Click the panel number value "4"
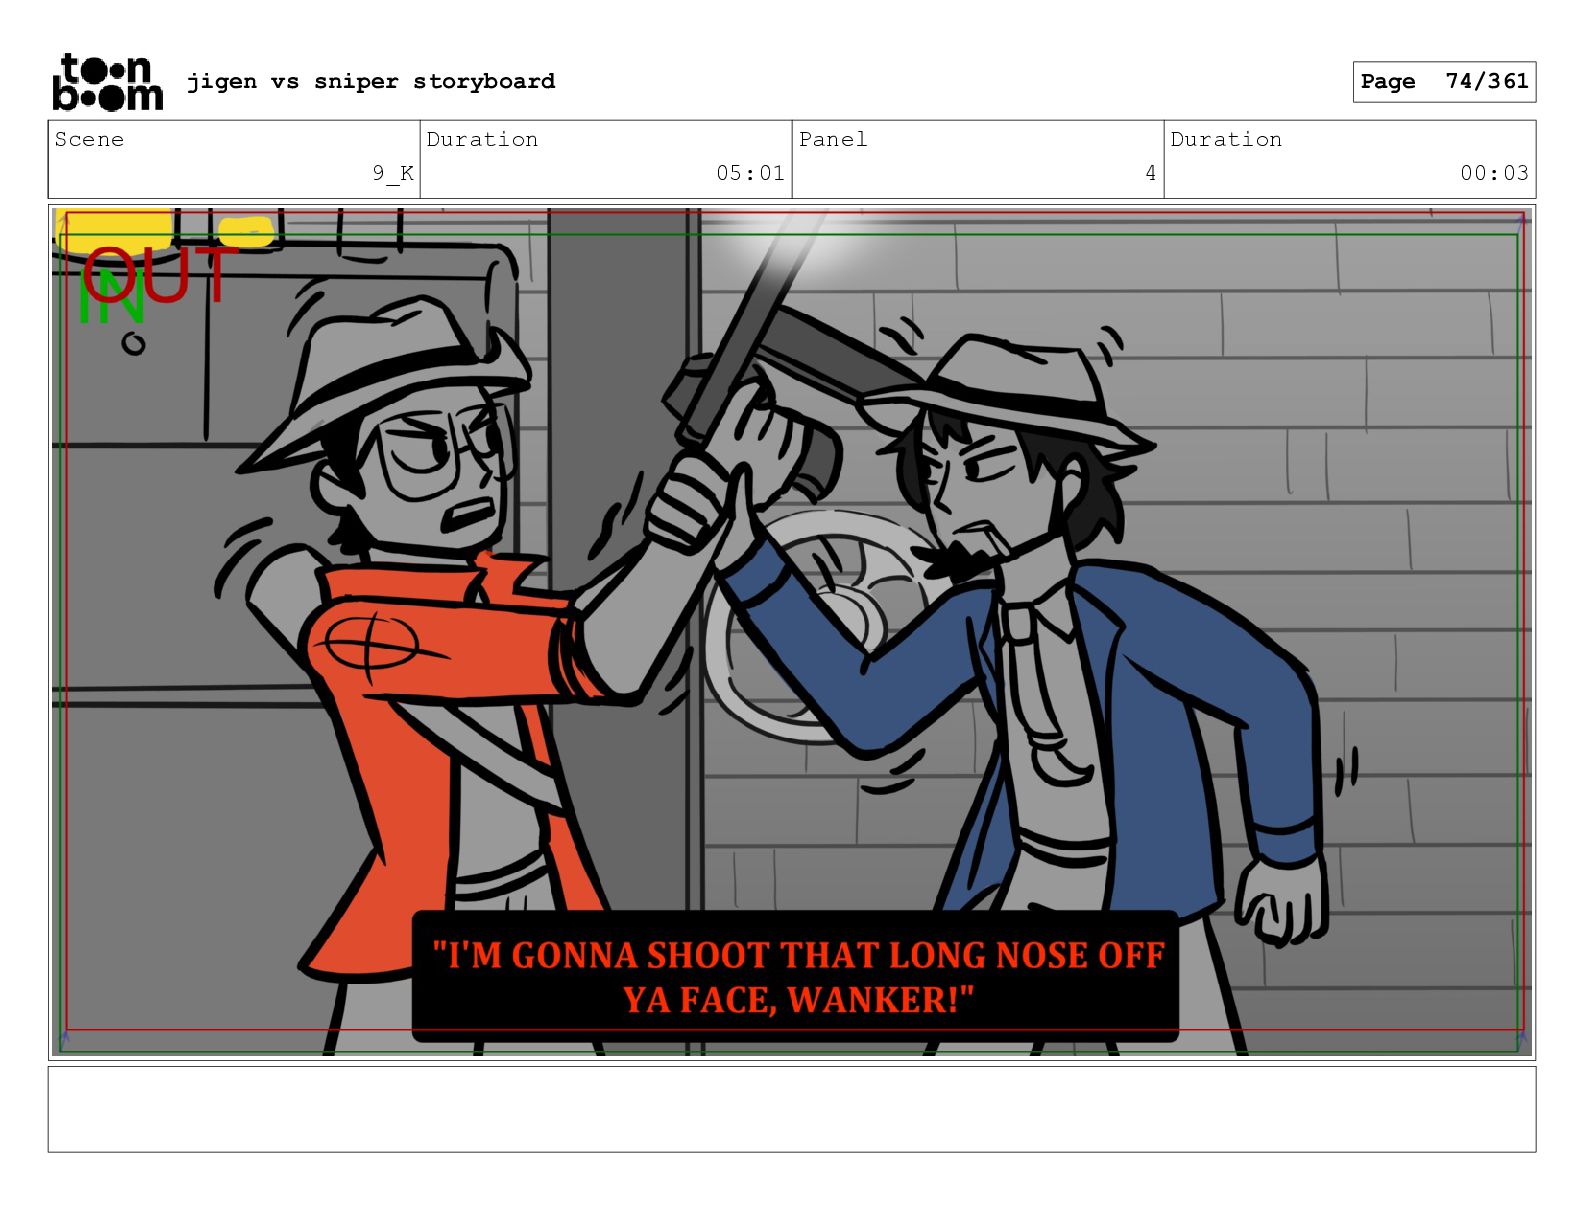Image resolution: width=1584 pixels, height=1224 pixels. point(1151,173)
